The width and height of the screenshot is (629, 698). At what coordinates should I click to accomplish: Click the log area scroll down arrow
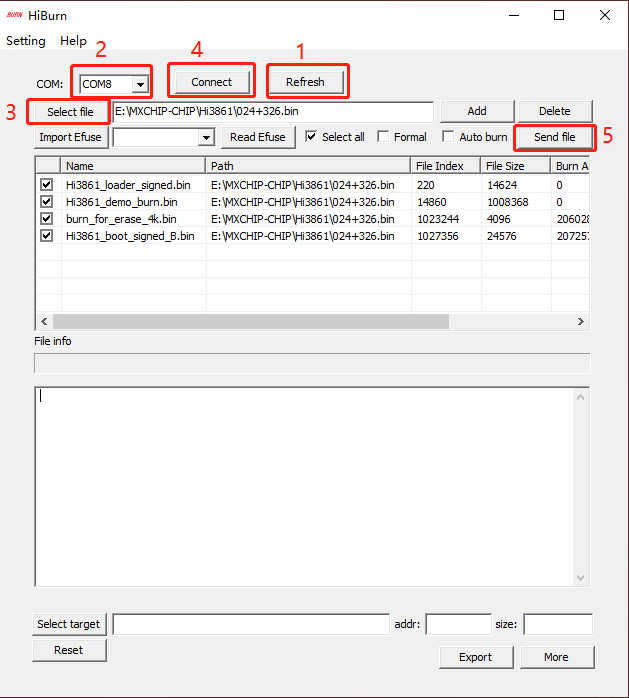pyautogui.click(x=580, y=577)
